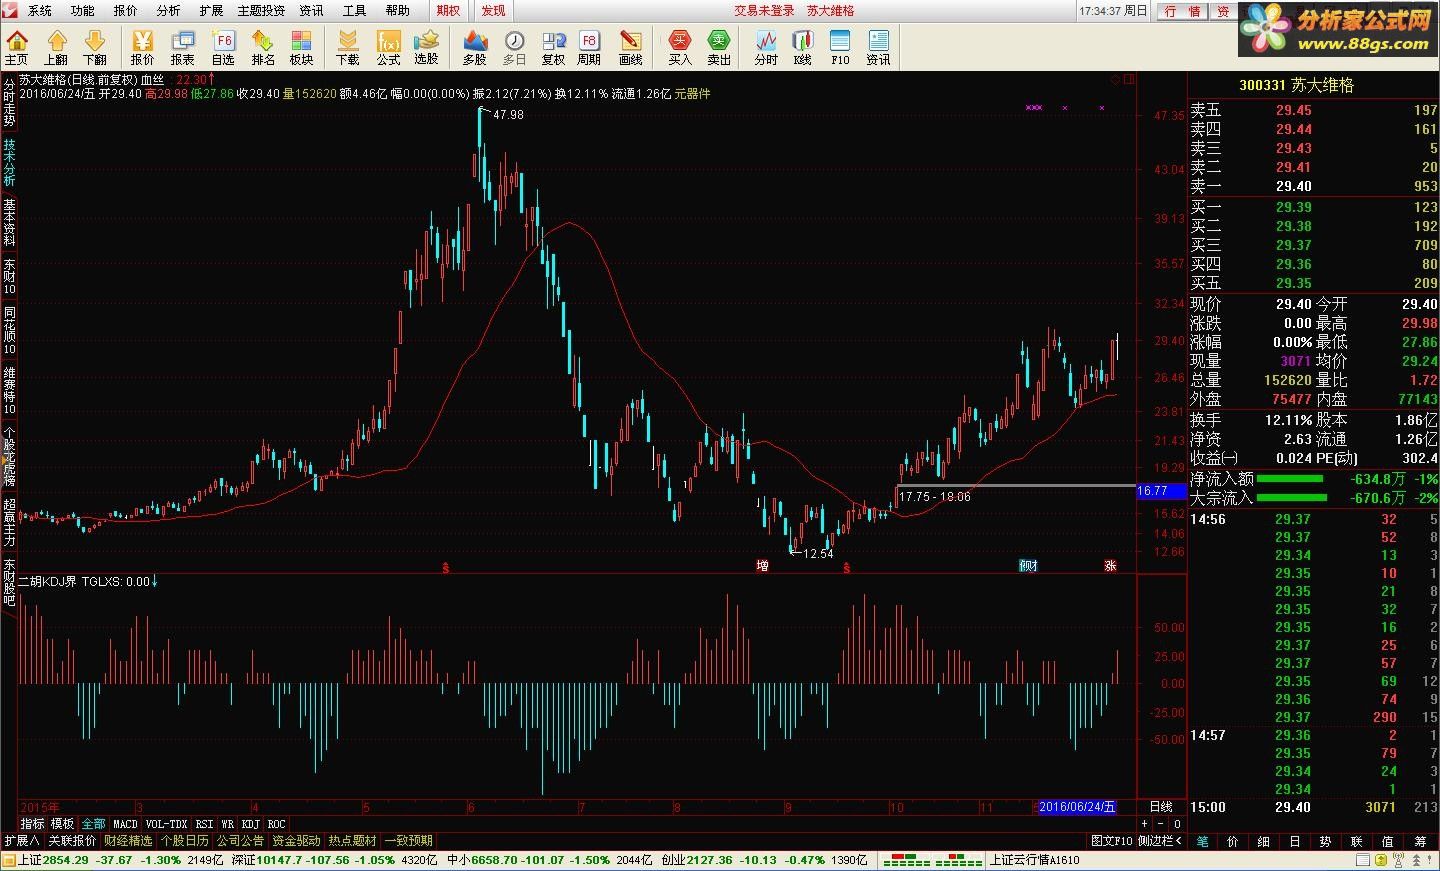
Task: Open the 热点题材 tab
Action: [352, 841]
